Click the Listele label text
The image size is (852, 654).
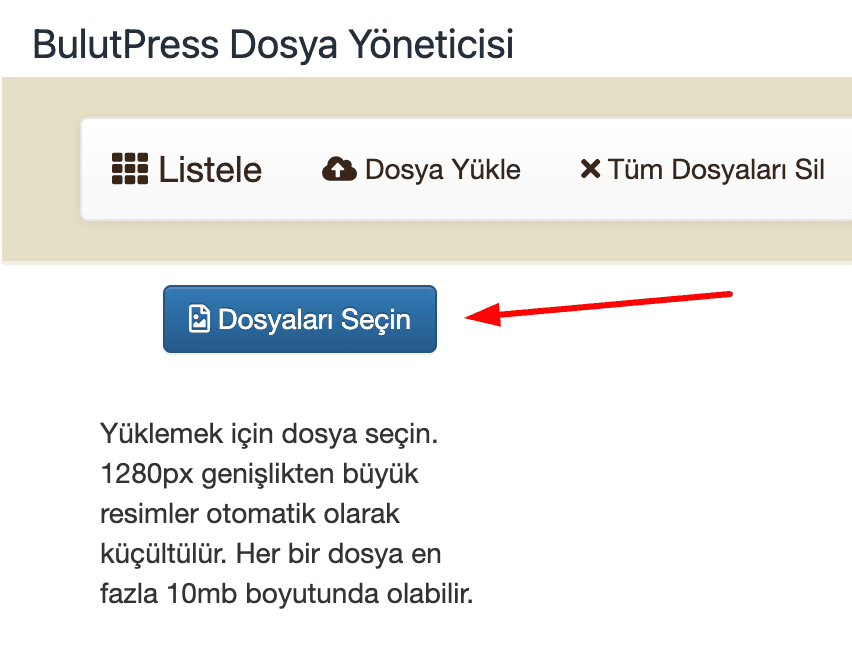[x=210, y=170]
